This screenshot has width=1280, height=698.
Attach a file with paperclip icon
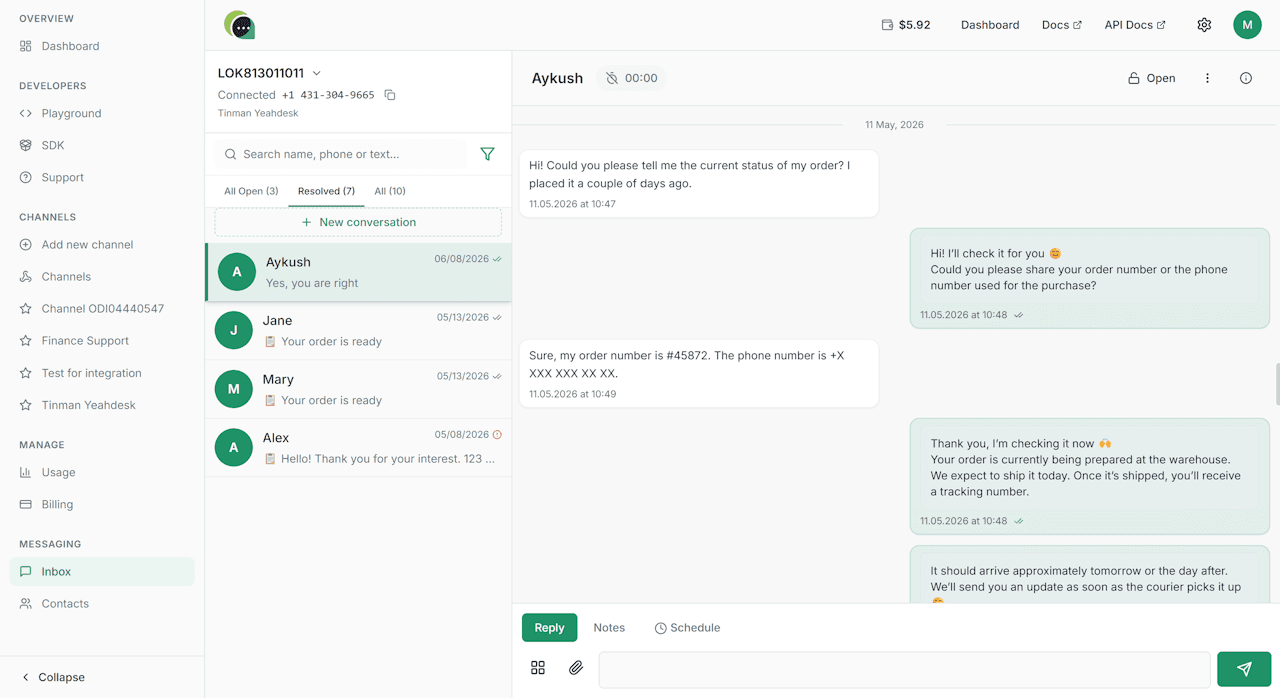(576, 668)
